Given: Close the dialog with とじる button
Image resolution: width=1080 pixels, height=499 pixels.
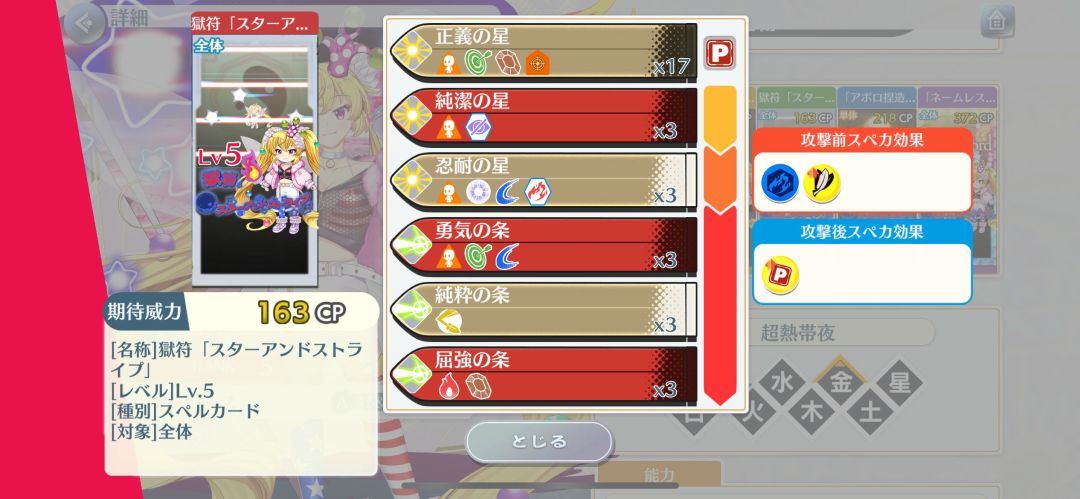Looking at the screenshot, I should [x=539, y=442].
